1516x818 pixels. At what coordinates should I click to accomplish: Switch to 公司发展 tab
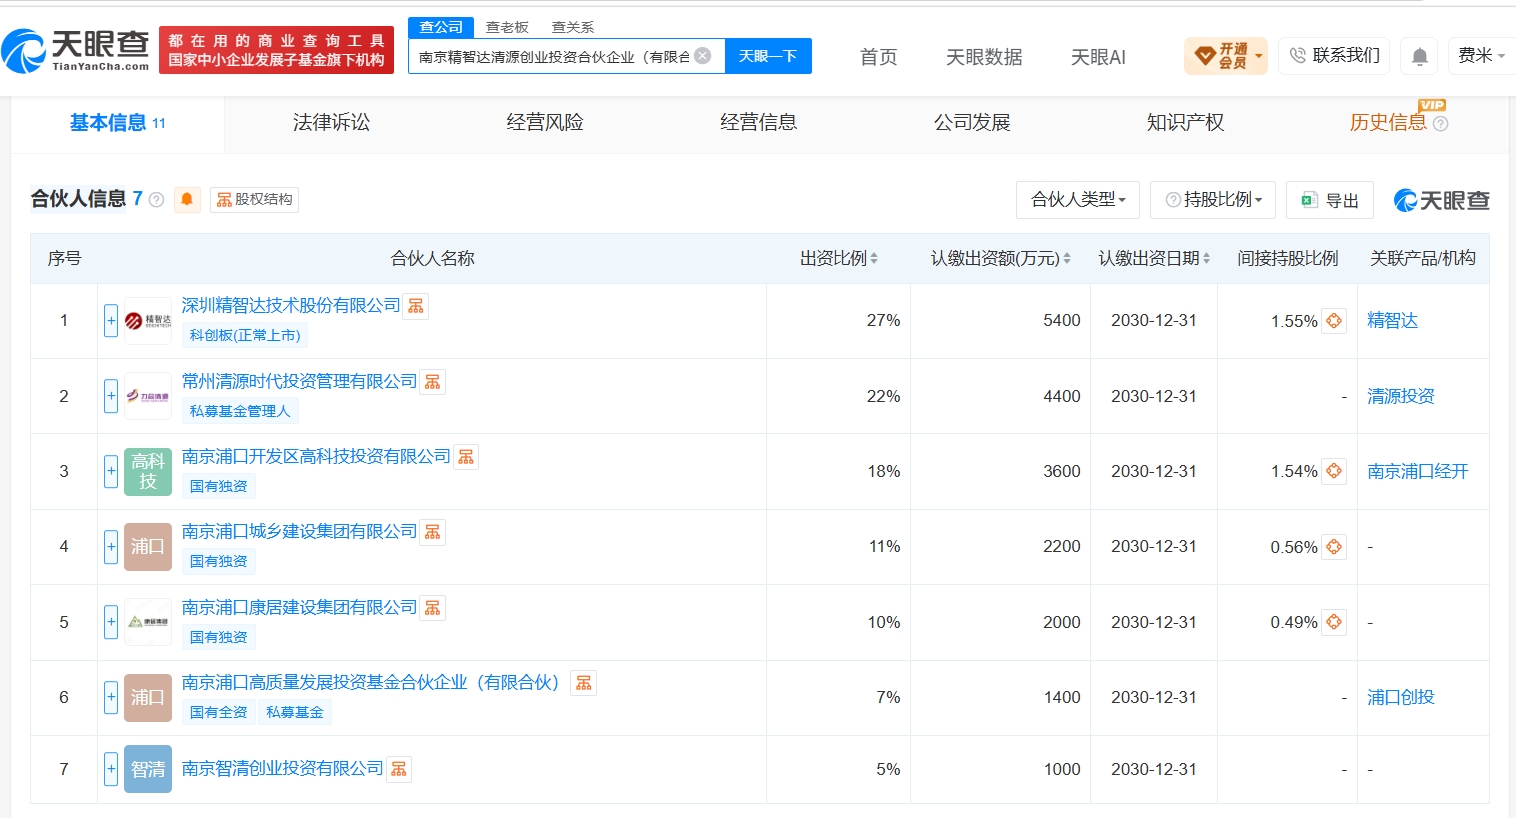(x=972, y=123)
